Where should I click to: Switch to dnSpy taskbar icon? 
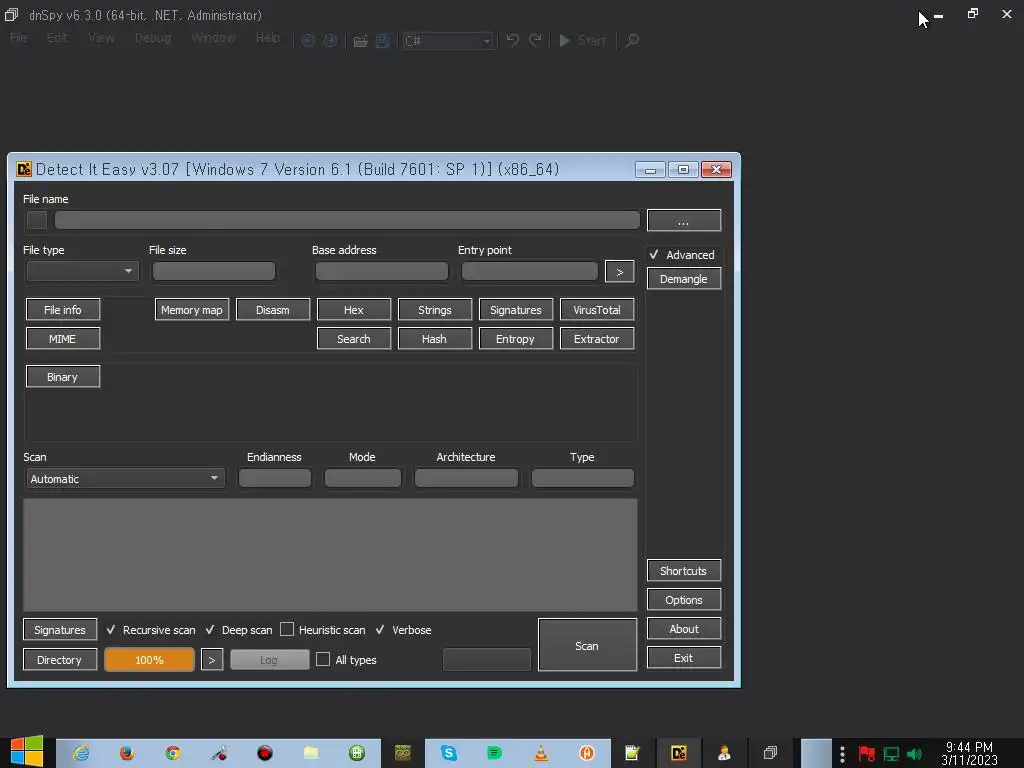[771, 753]
